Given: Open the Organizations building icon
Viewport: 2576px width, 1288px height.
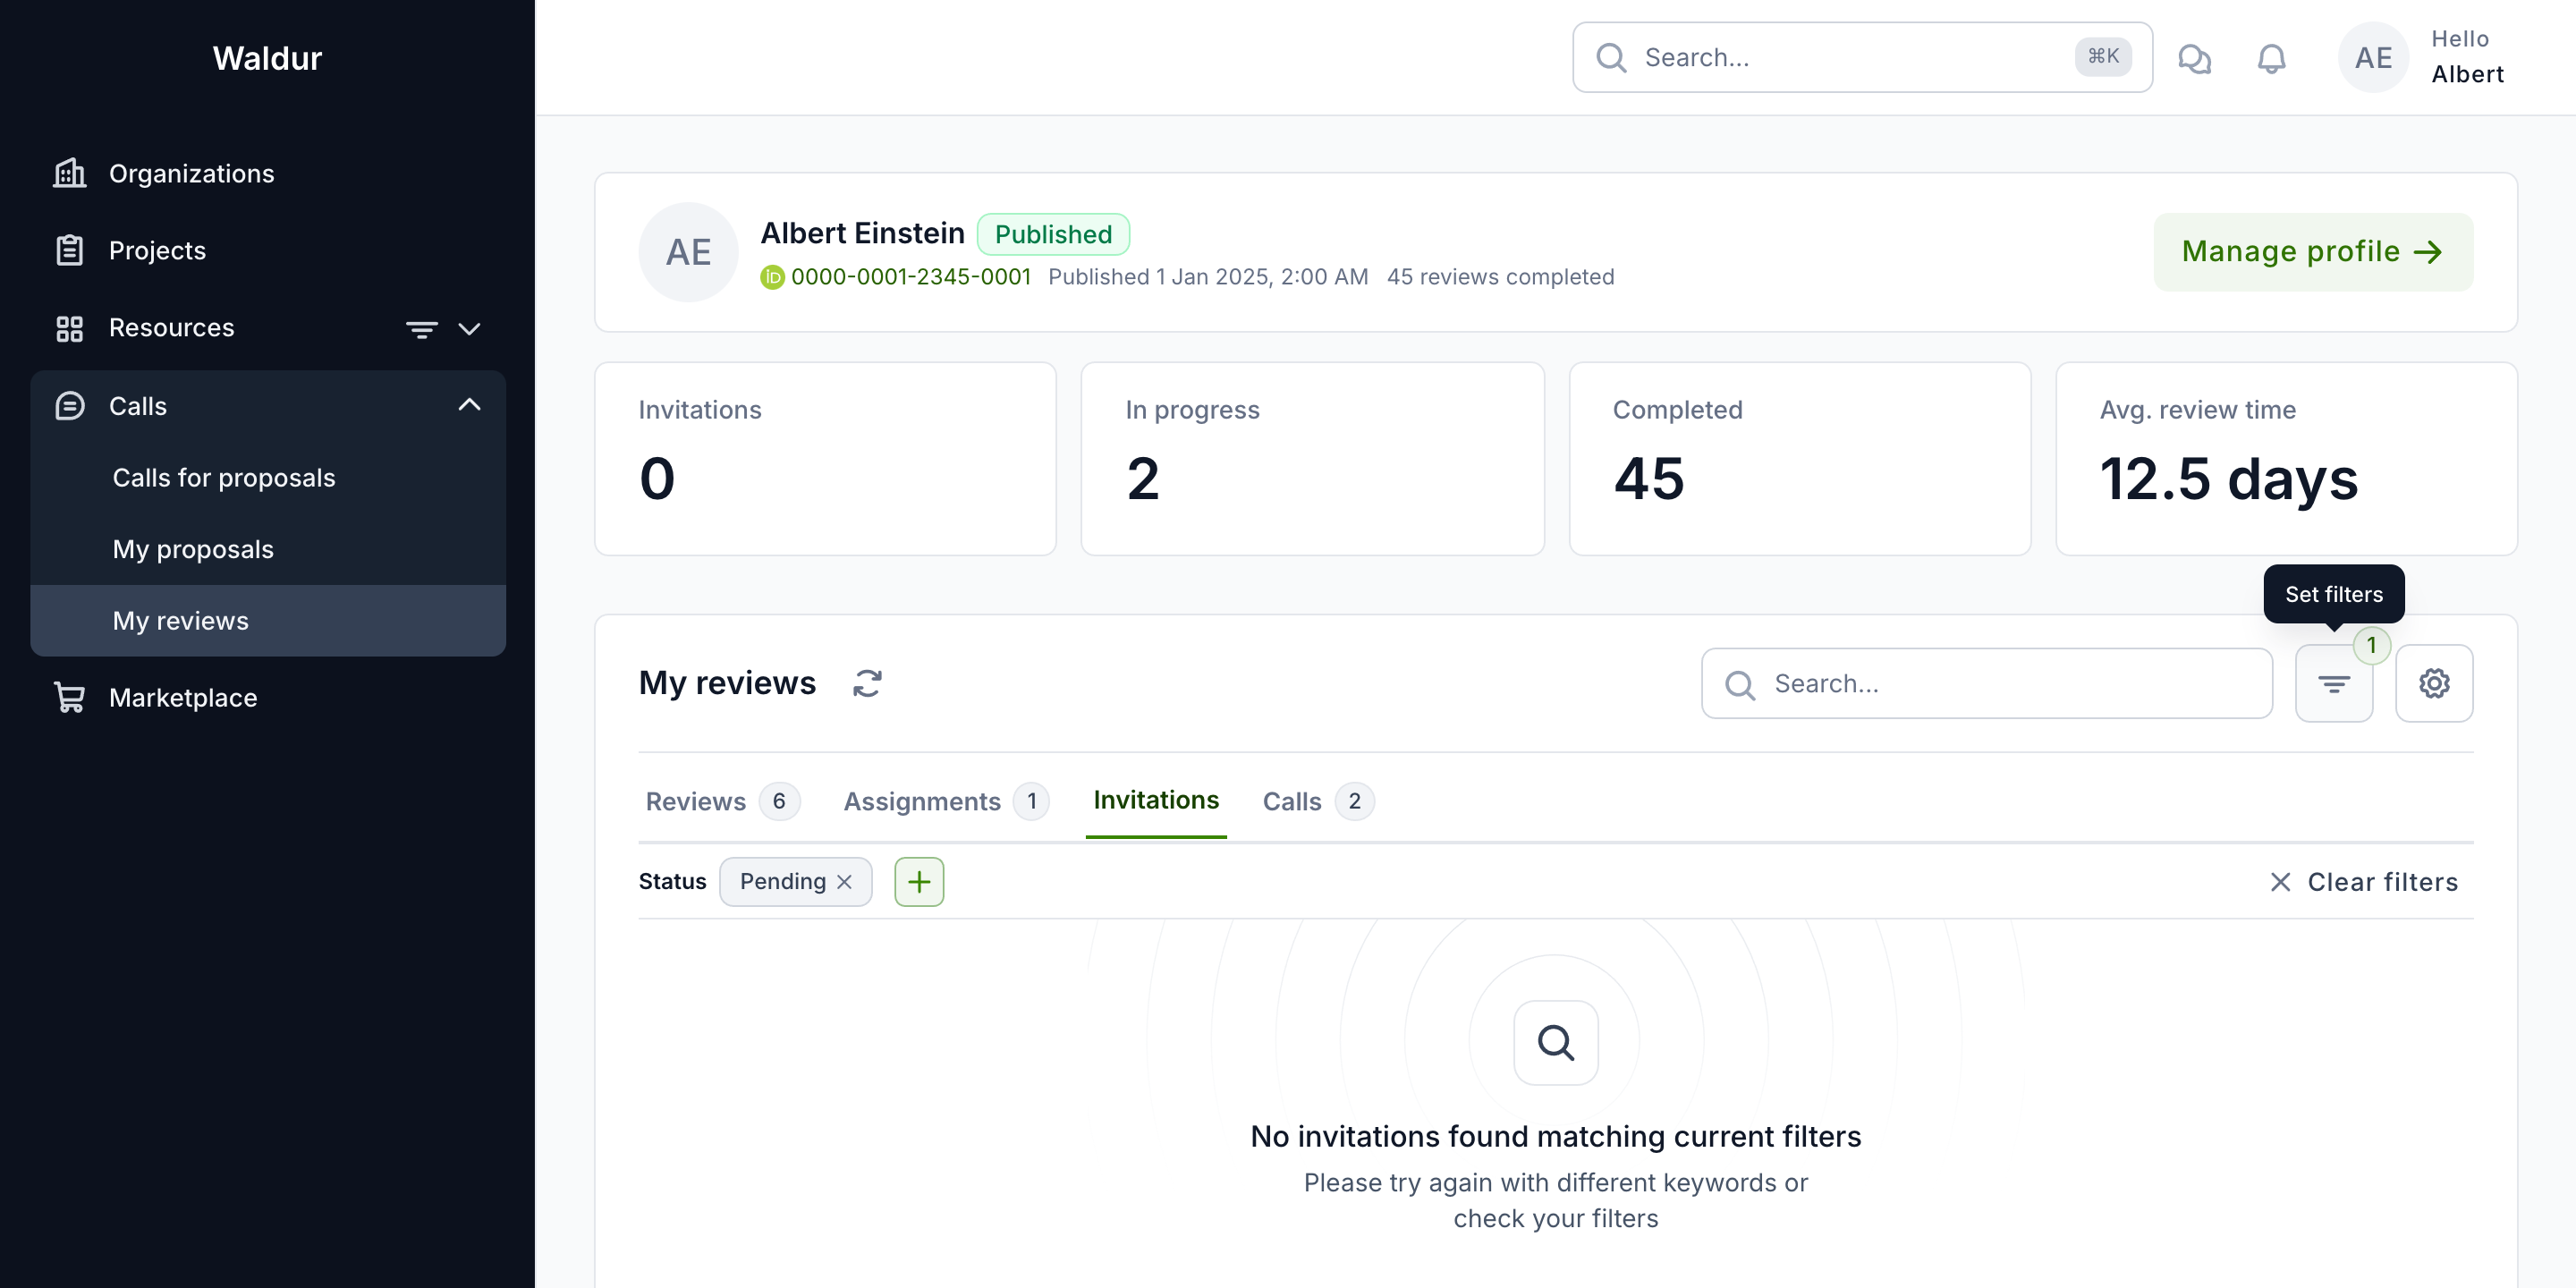Looking at the screenshot, I should (x=69, y=173).
